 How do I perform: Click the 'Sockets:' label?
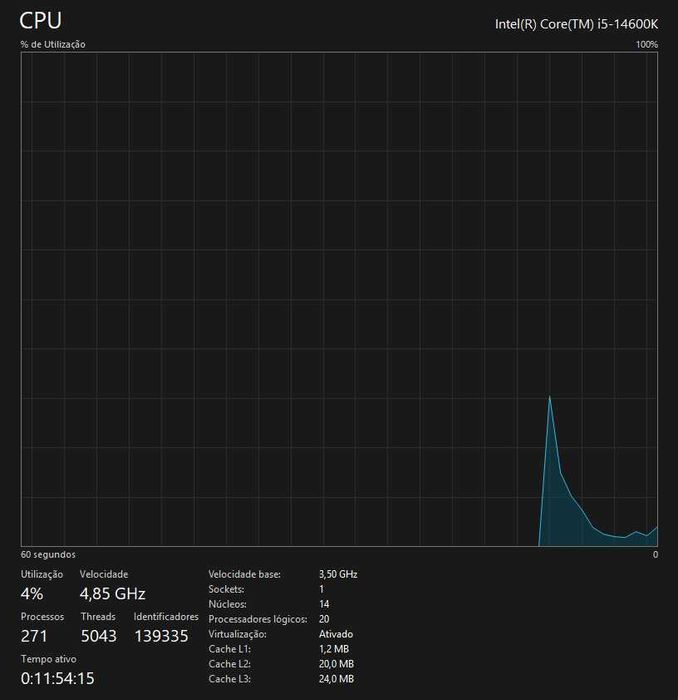(226, 589)
